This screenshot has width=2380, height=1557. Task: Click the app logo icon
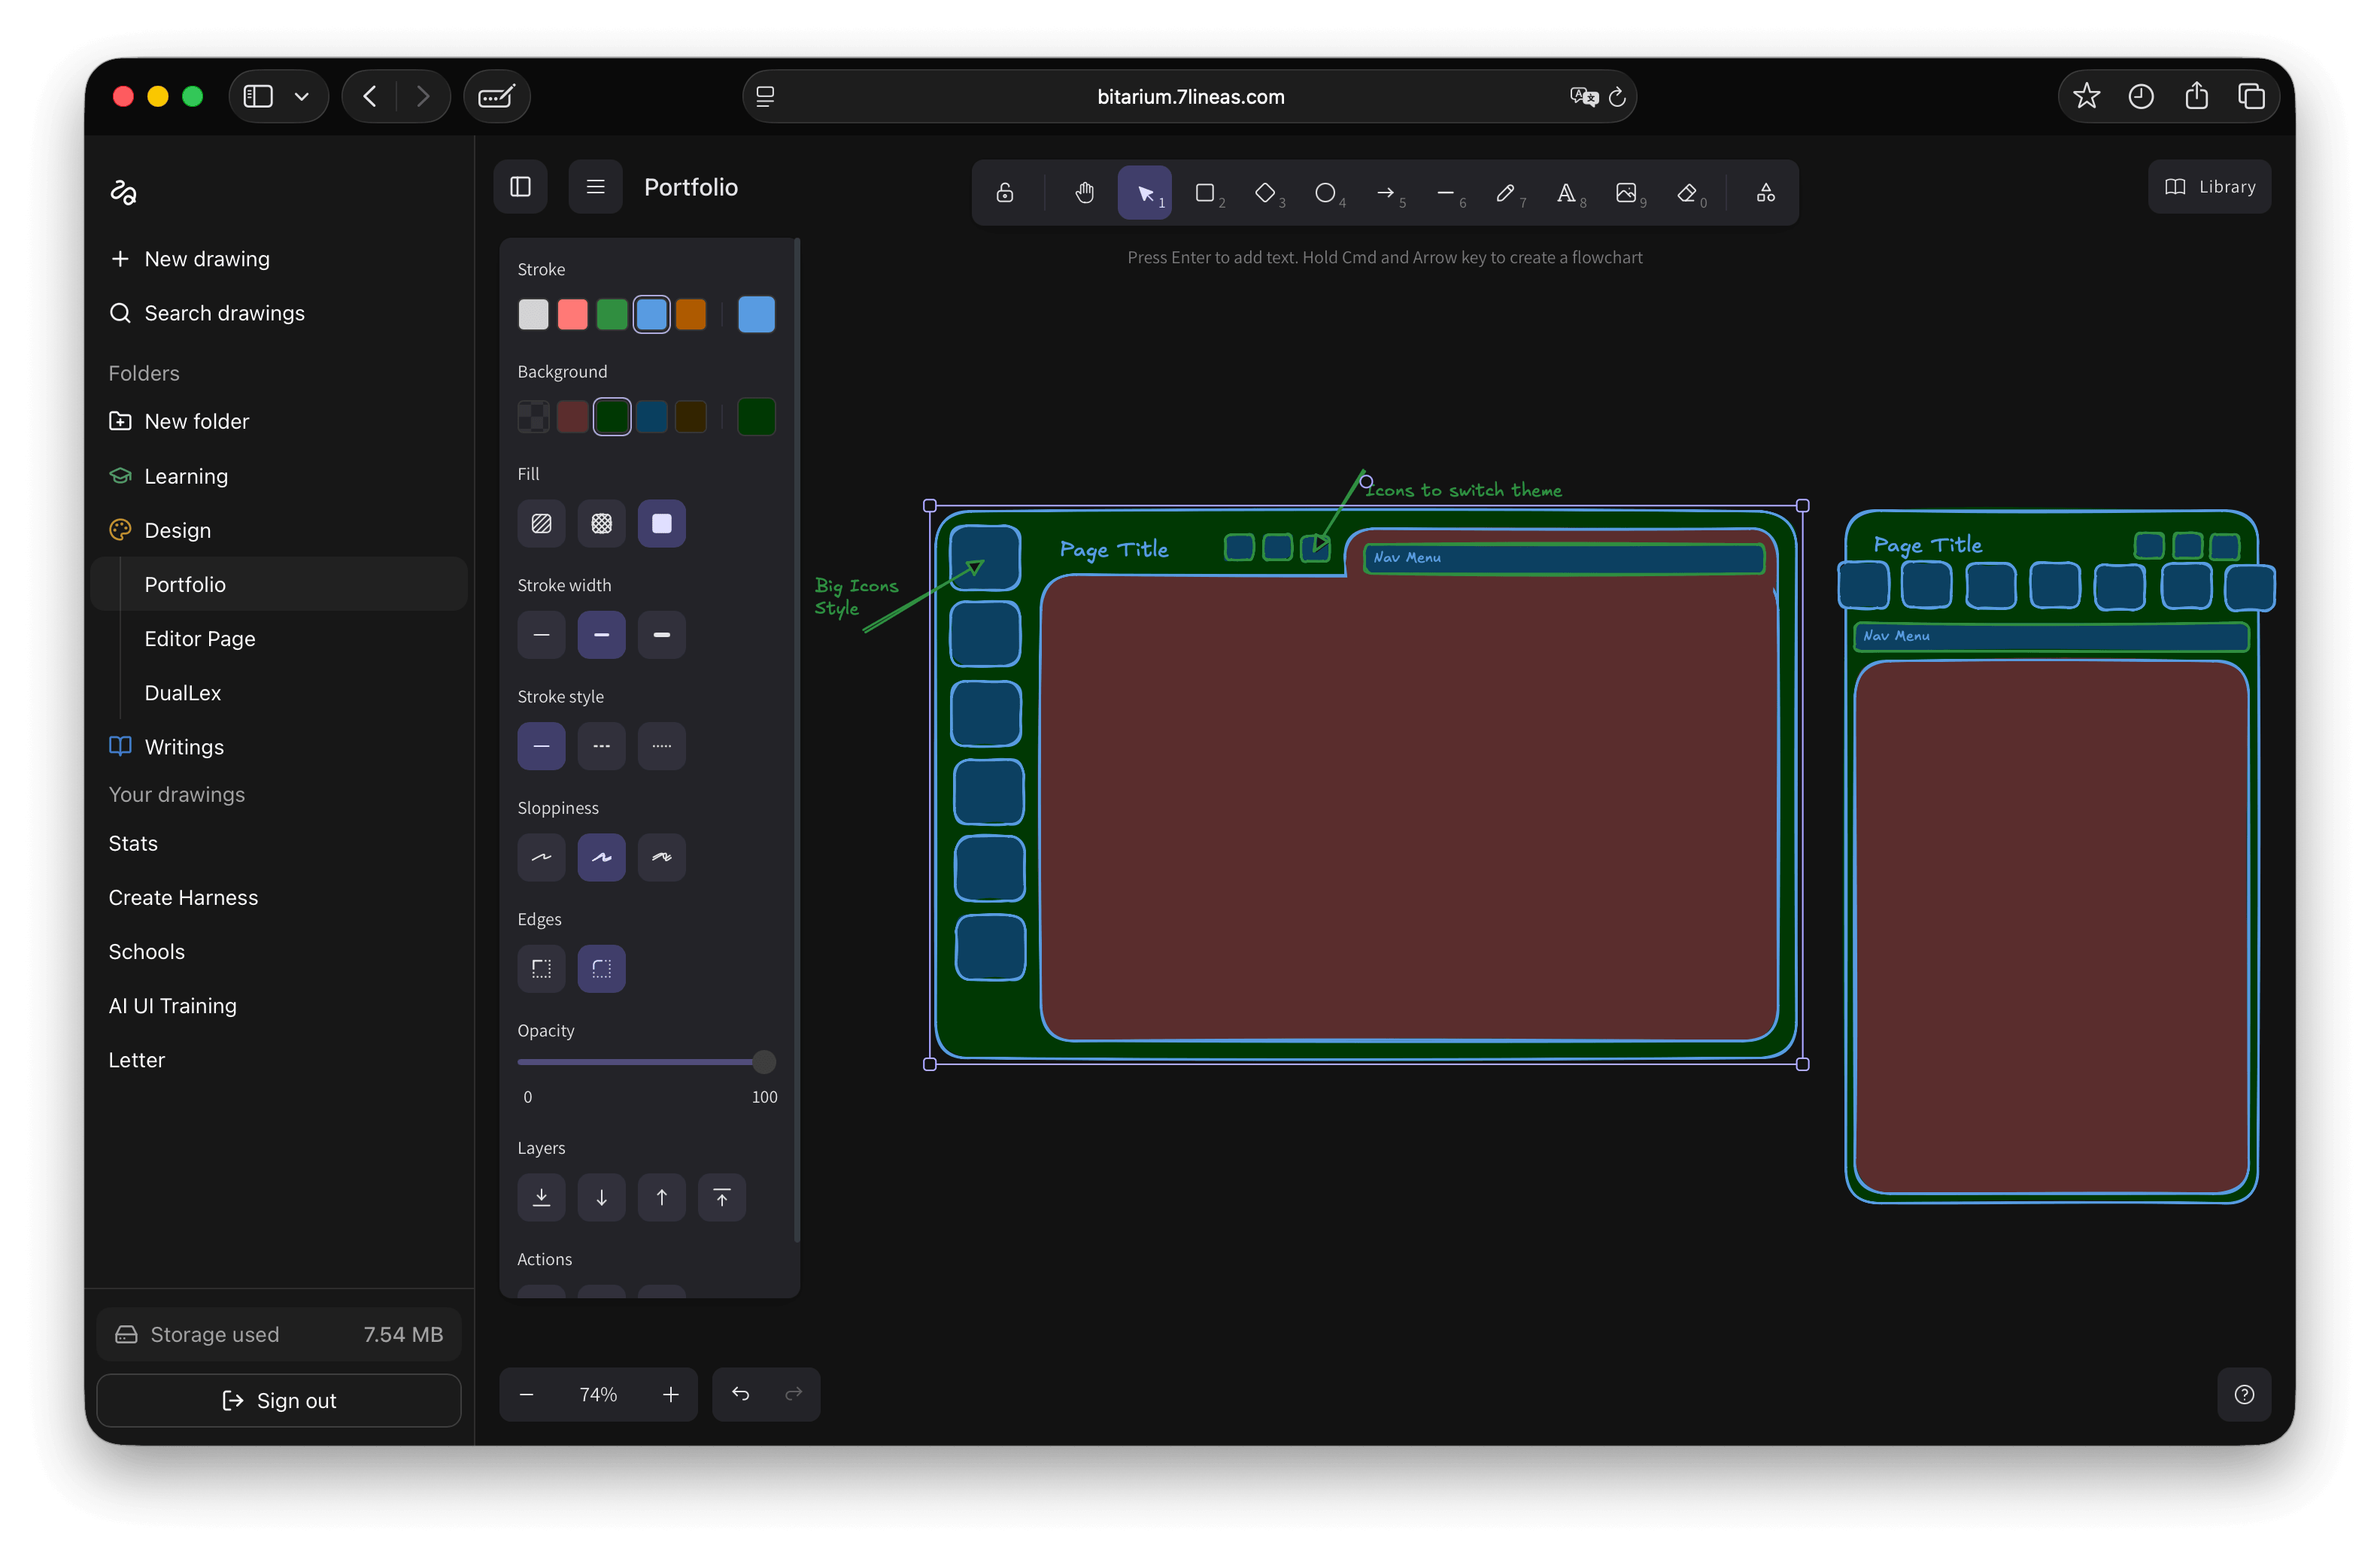(x=123, y=192)
